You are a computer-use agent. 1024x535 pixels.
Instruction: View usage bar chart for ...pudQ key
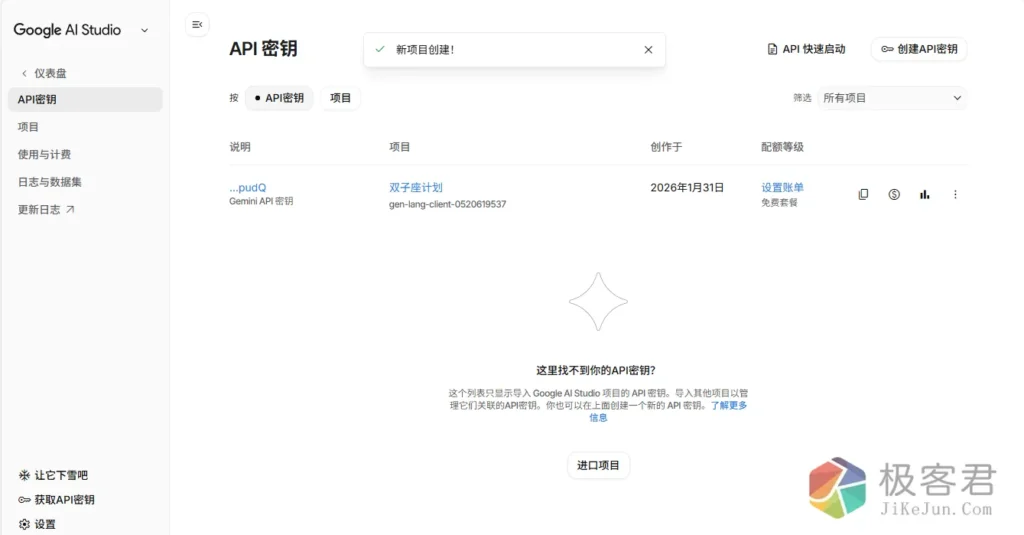tap(925, 194)
